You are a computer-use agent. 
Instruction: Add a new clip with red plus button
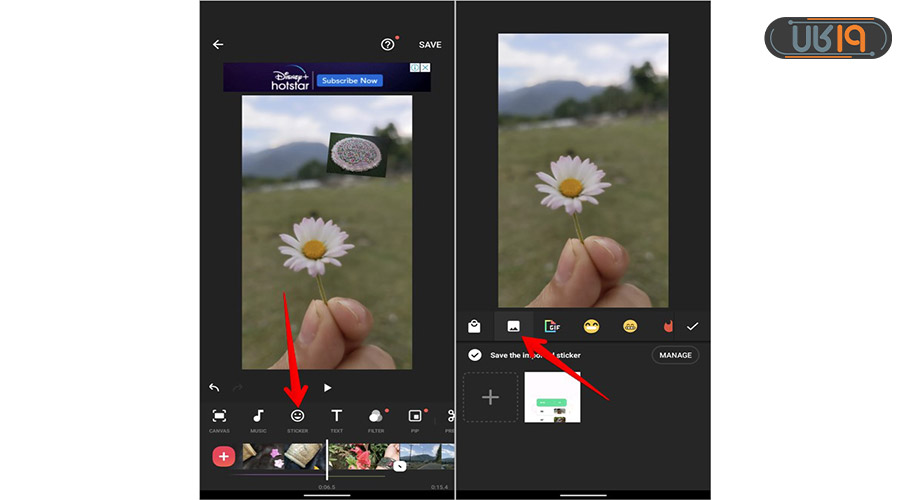tap(223, 456)
